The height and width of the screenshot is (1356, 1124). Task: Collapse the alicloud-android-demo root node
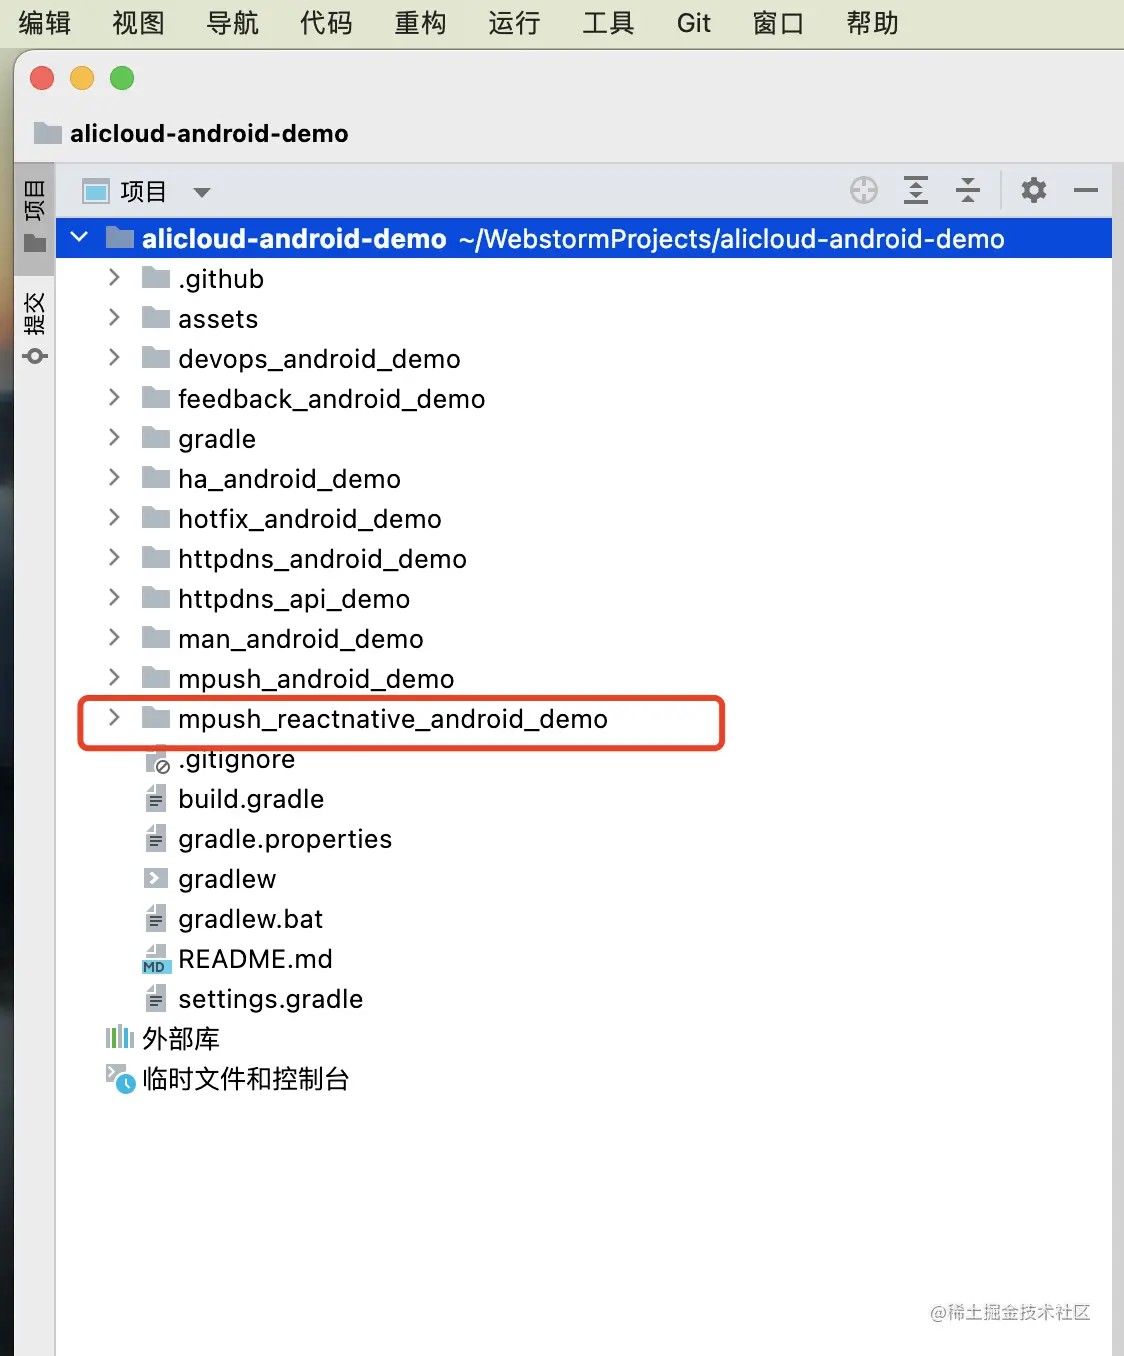tap(80, 238)
